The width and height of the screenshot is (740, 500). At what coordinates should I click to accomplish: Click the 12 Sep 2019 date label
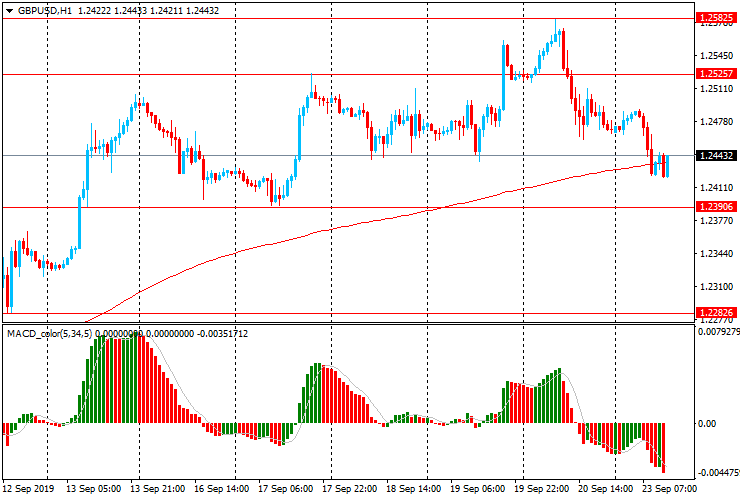click(28, 489)
